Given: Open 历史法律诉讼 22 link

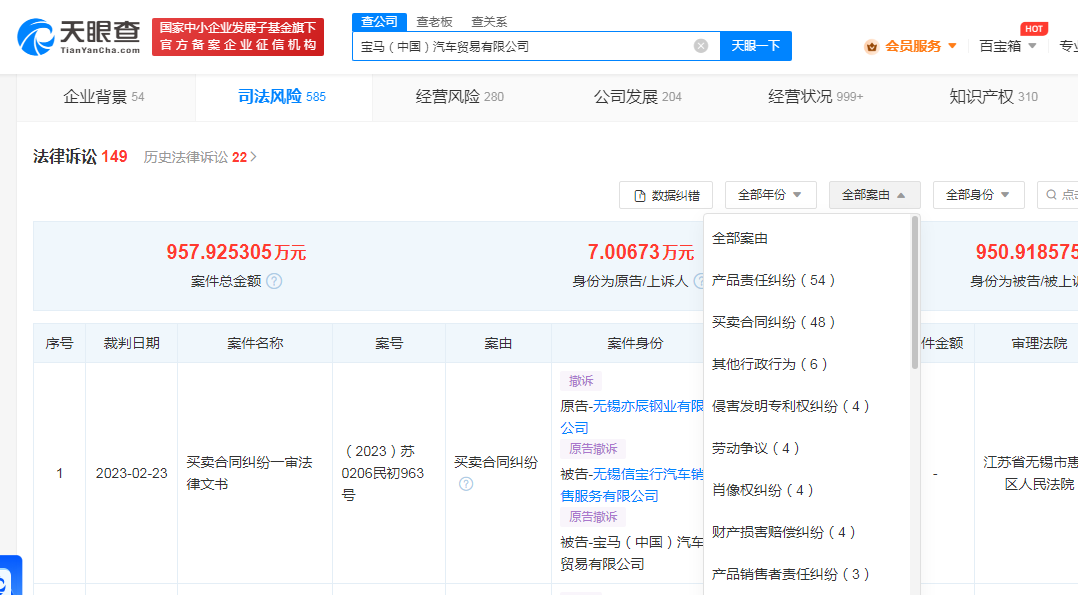Looking at the screenshot, I should (x=200, y=157).
